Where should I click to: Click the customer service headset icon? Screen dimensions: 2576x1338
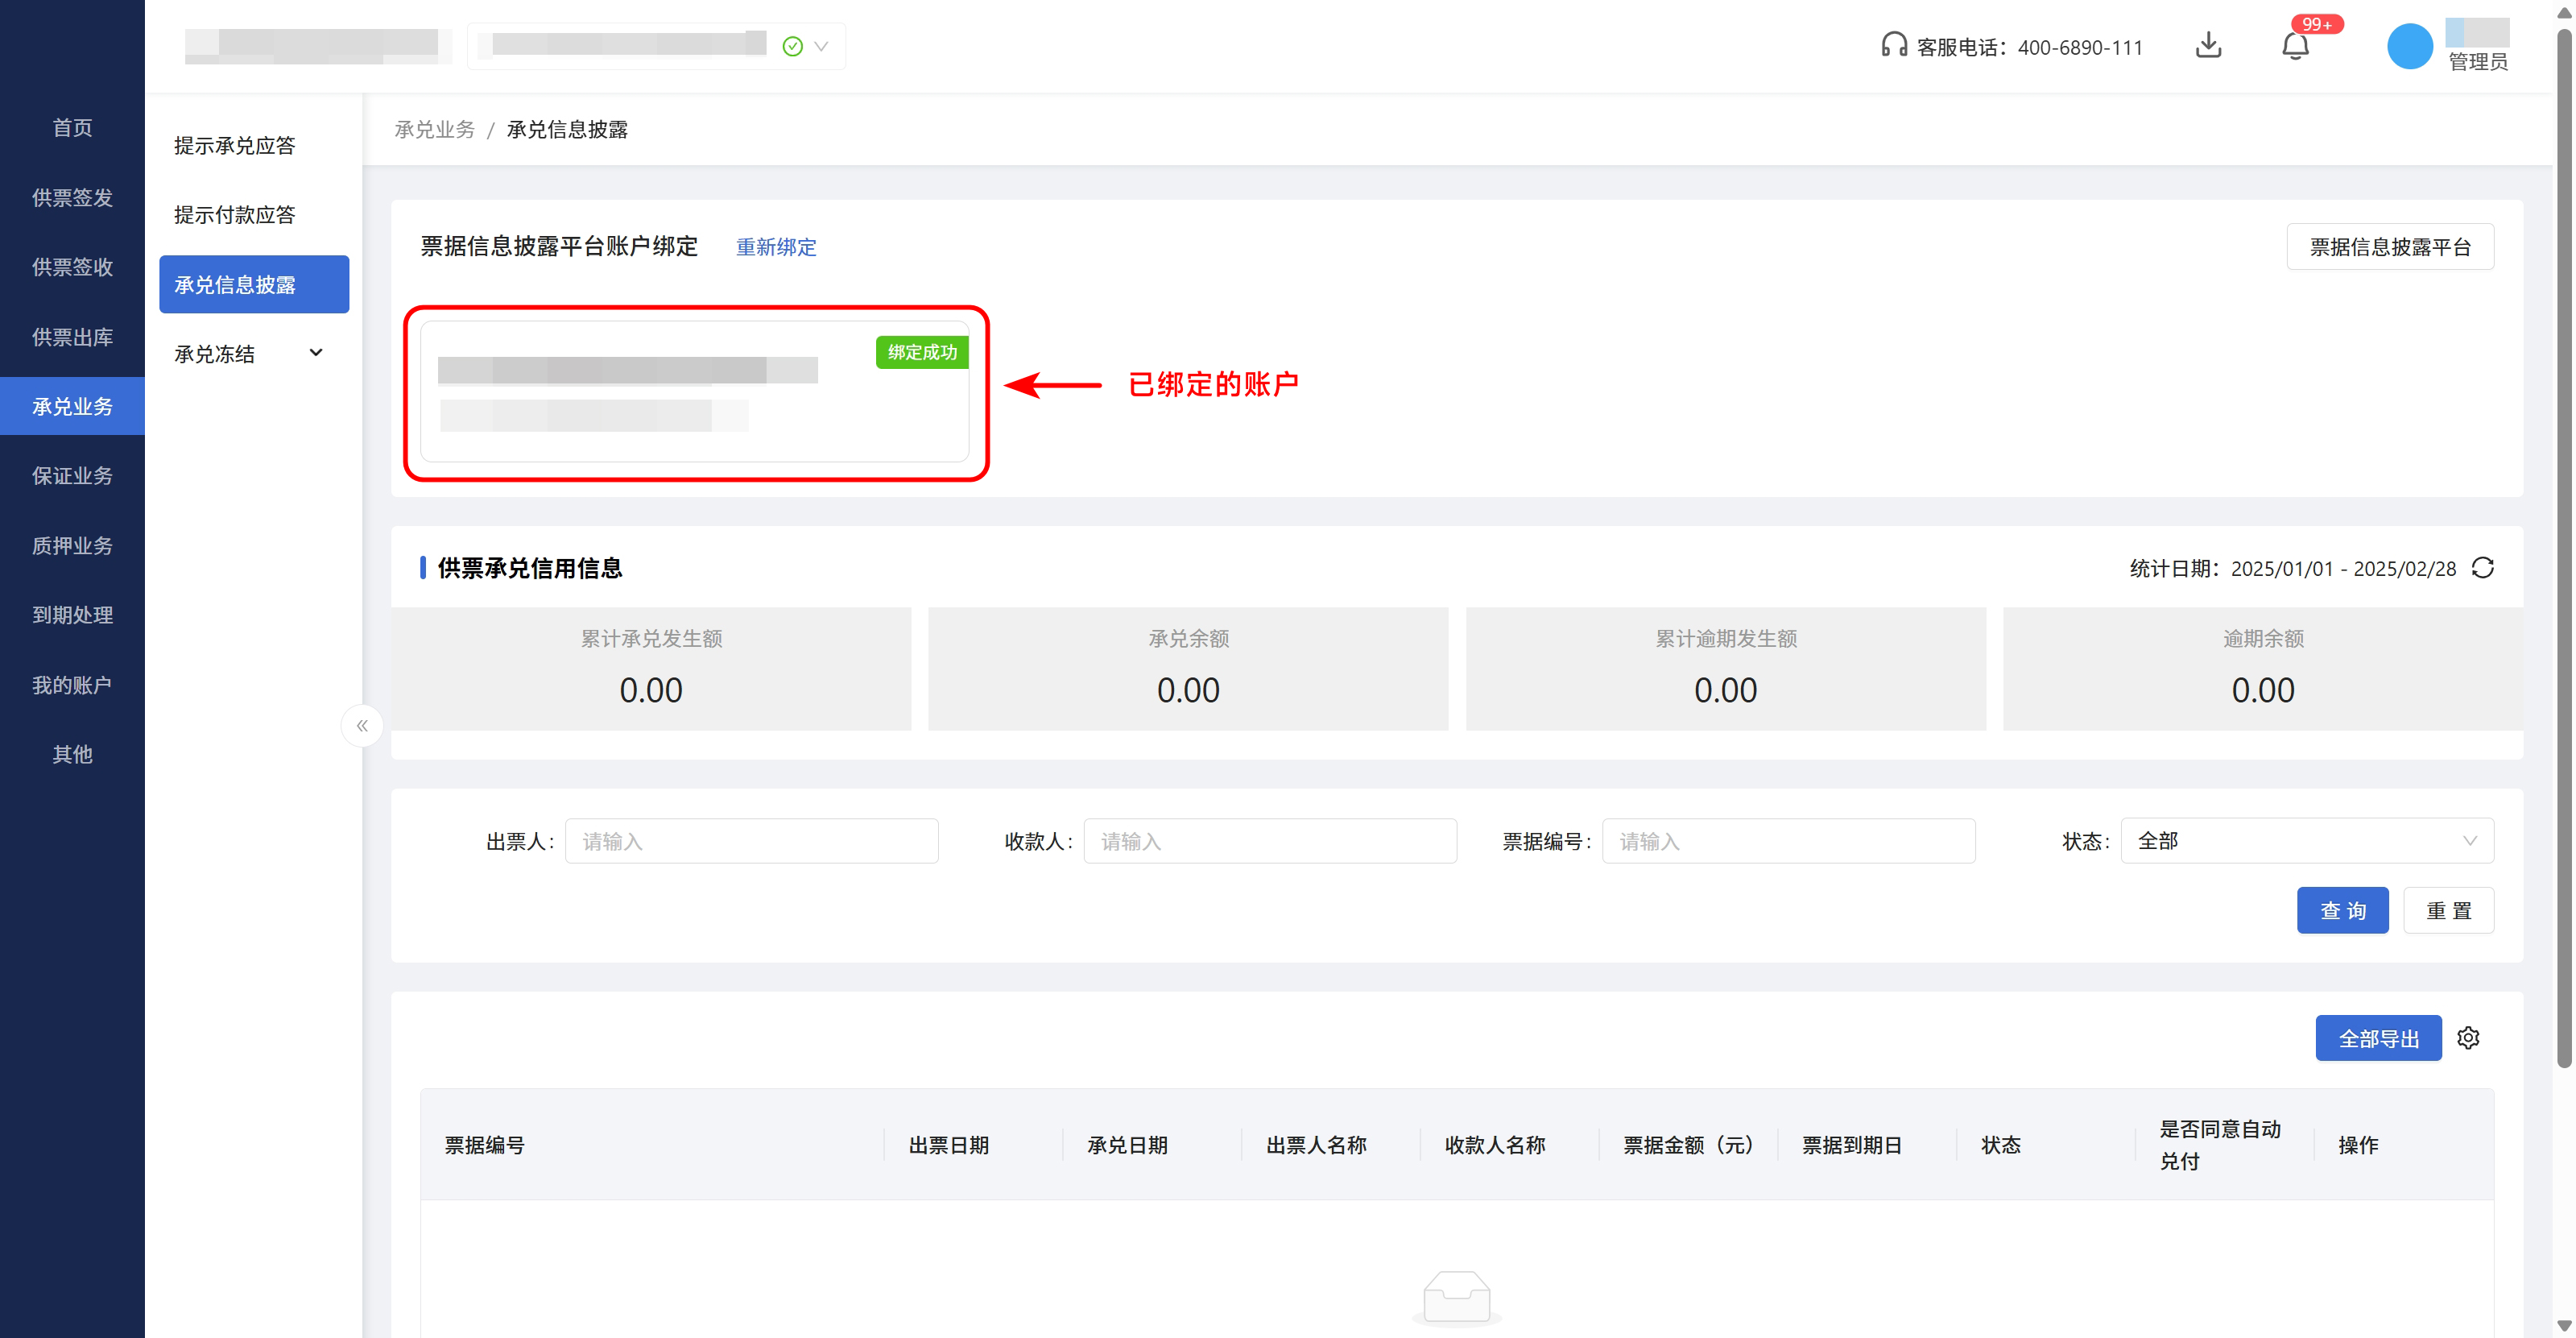pyautogui.click(x=1893, y=46)
